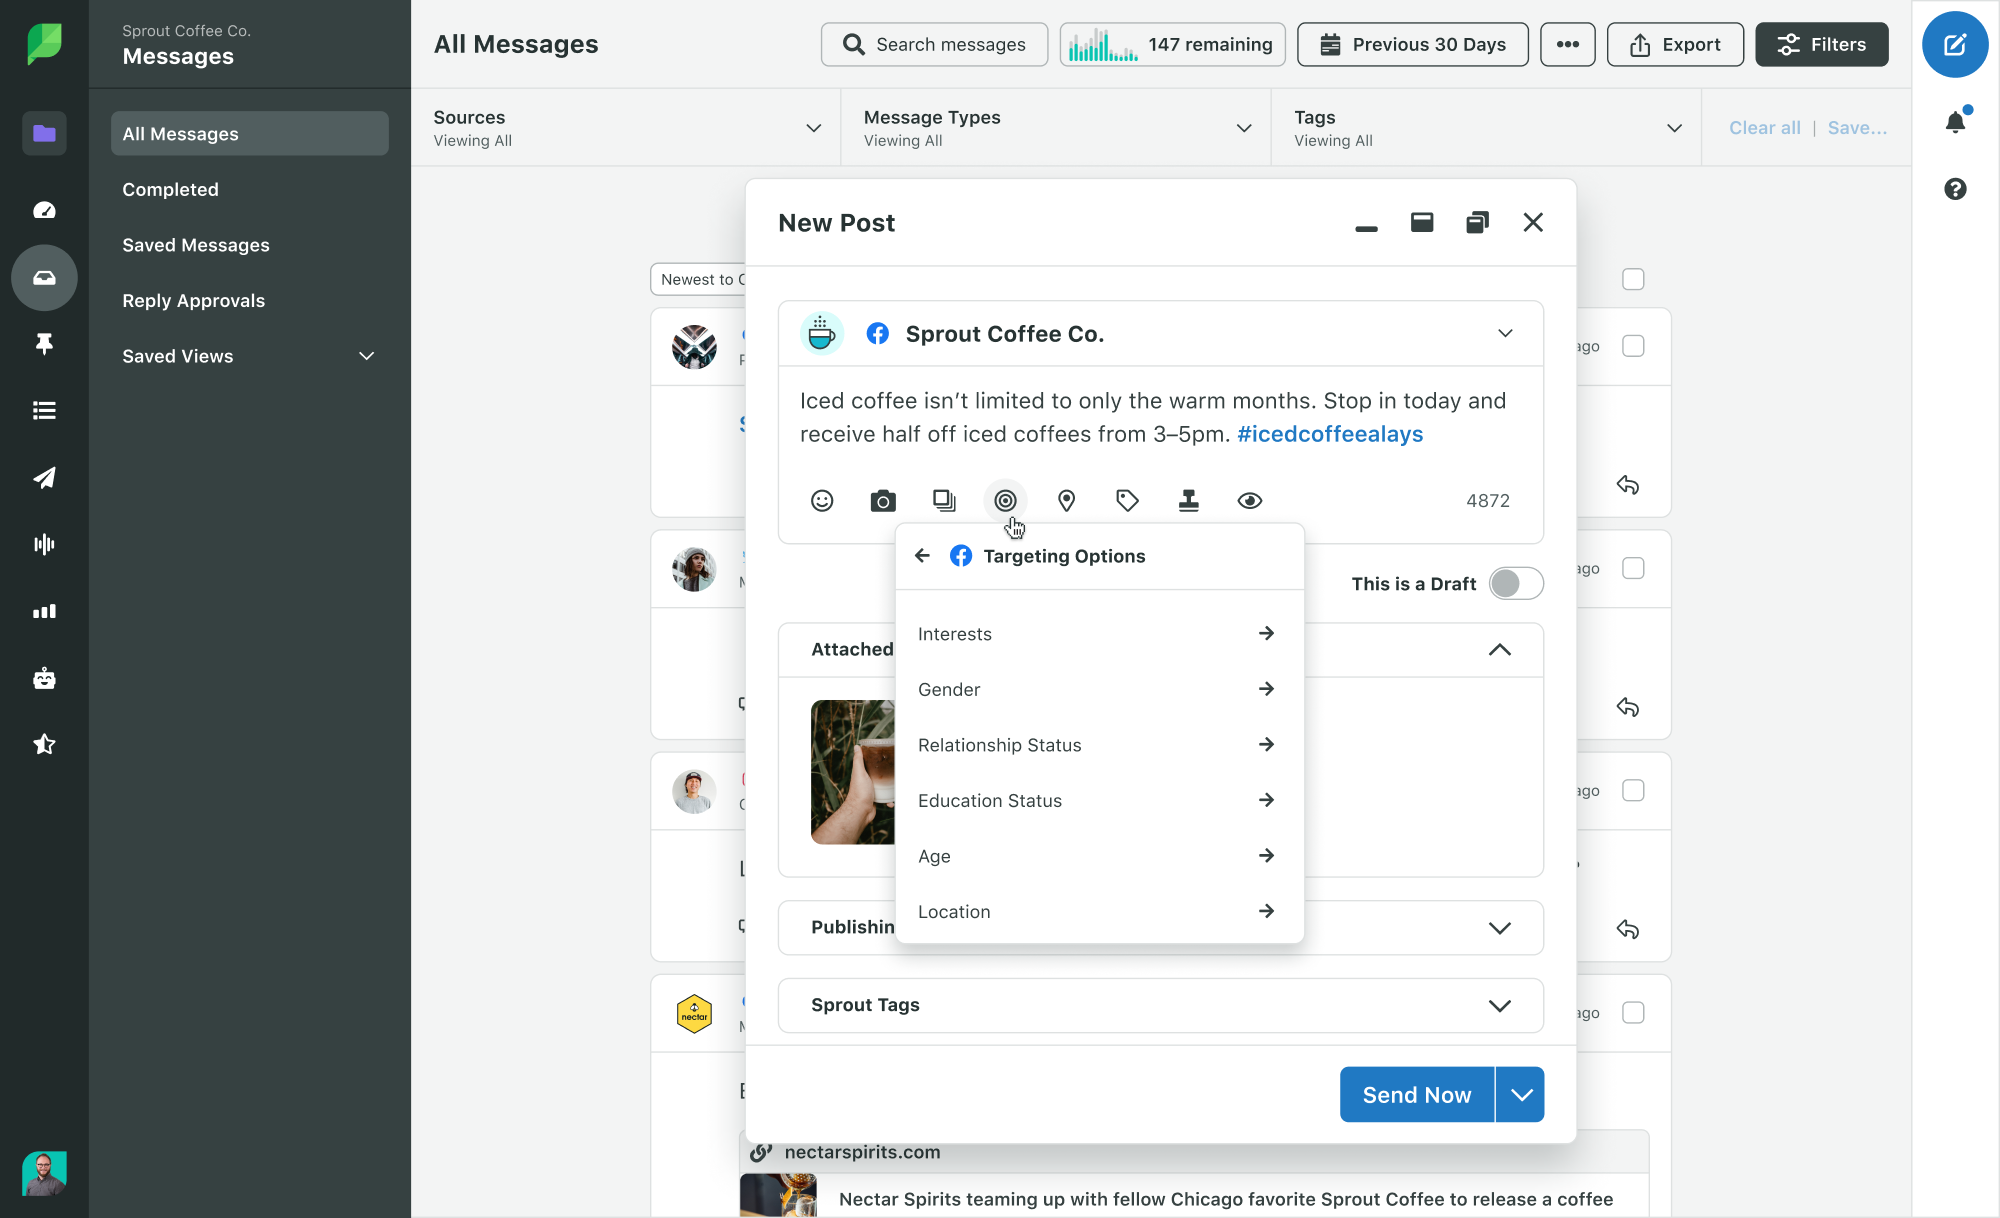
Task: Open the camera/photo upload icon
Action: tap(883, 498)
